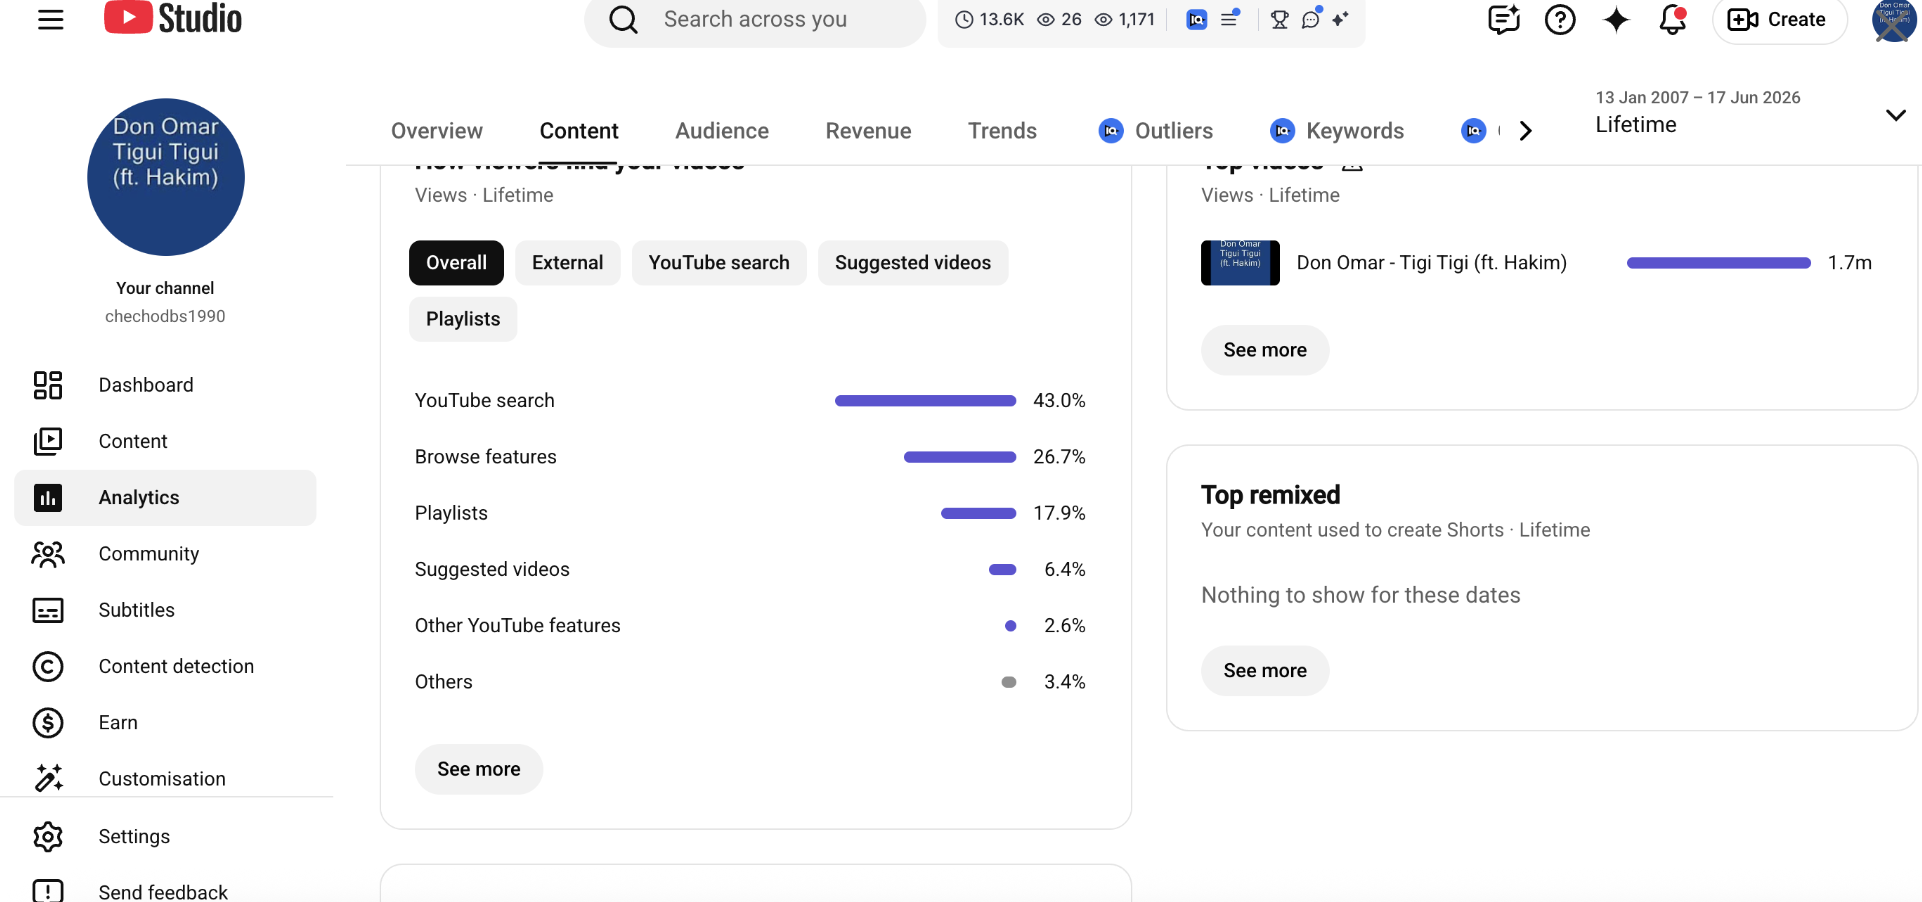
Task: Open the AI comments message icon
Action: 1503,19
